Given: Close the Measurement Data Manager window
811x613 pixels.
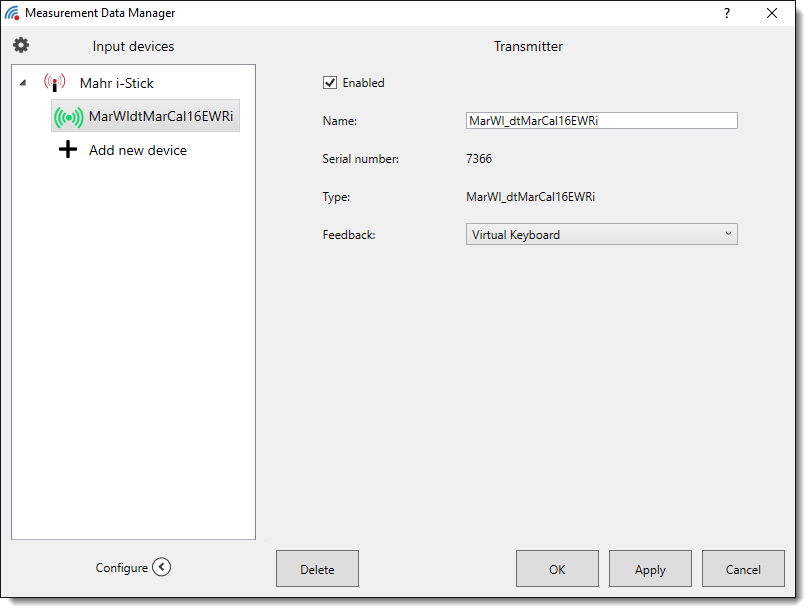Looking at the screenshot, I should tap(772, 13).
